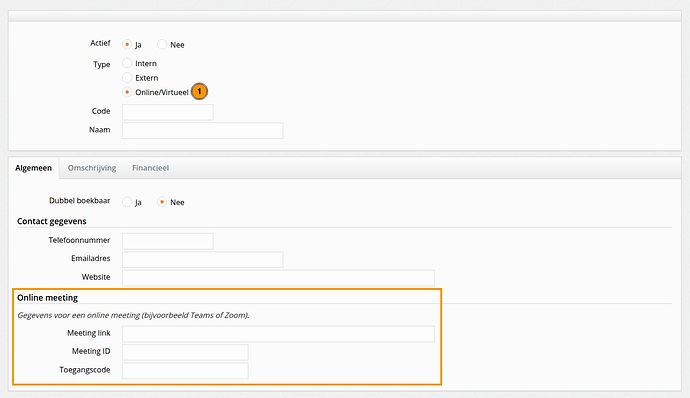690x398 pixels.
Task: Select the Toegangscode input field
Action: (x=185, y=371)
